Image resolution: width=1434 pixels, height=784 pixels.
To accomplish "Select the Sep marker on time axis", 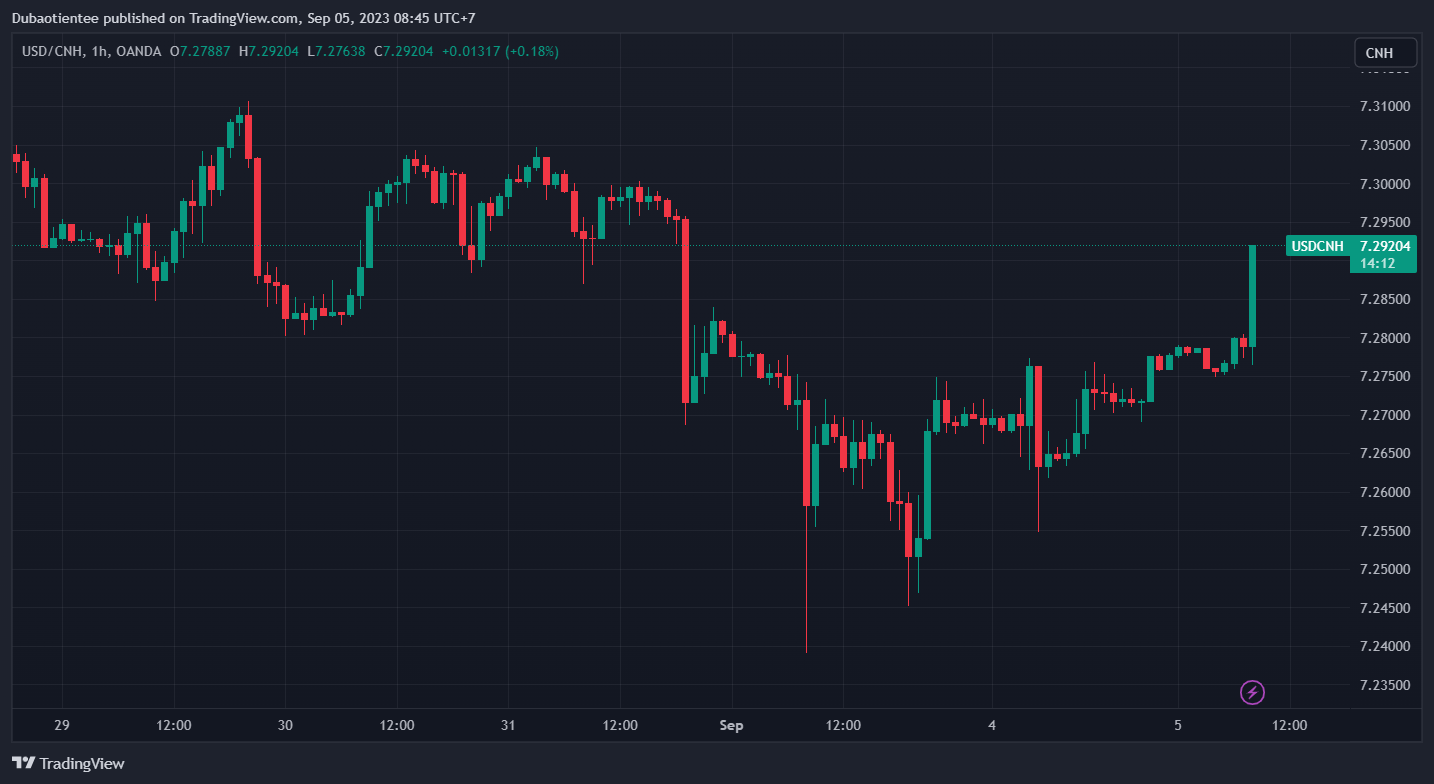I will (x=731, y=724).
